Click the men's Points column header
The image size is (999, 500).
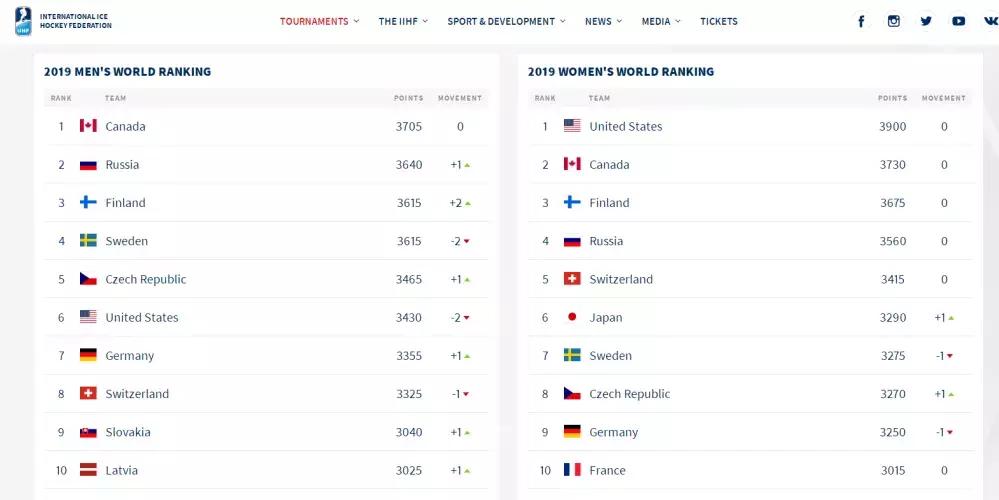pyautogui.click(x=408, y=98)
